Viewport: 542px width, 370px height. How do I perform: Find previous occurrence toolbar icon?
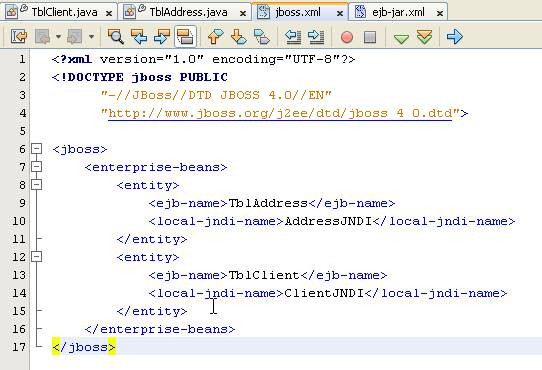click(x=139, y=36)
